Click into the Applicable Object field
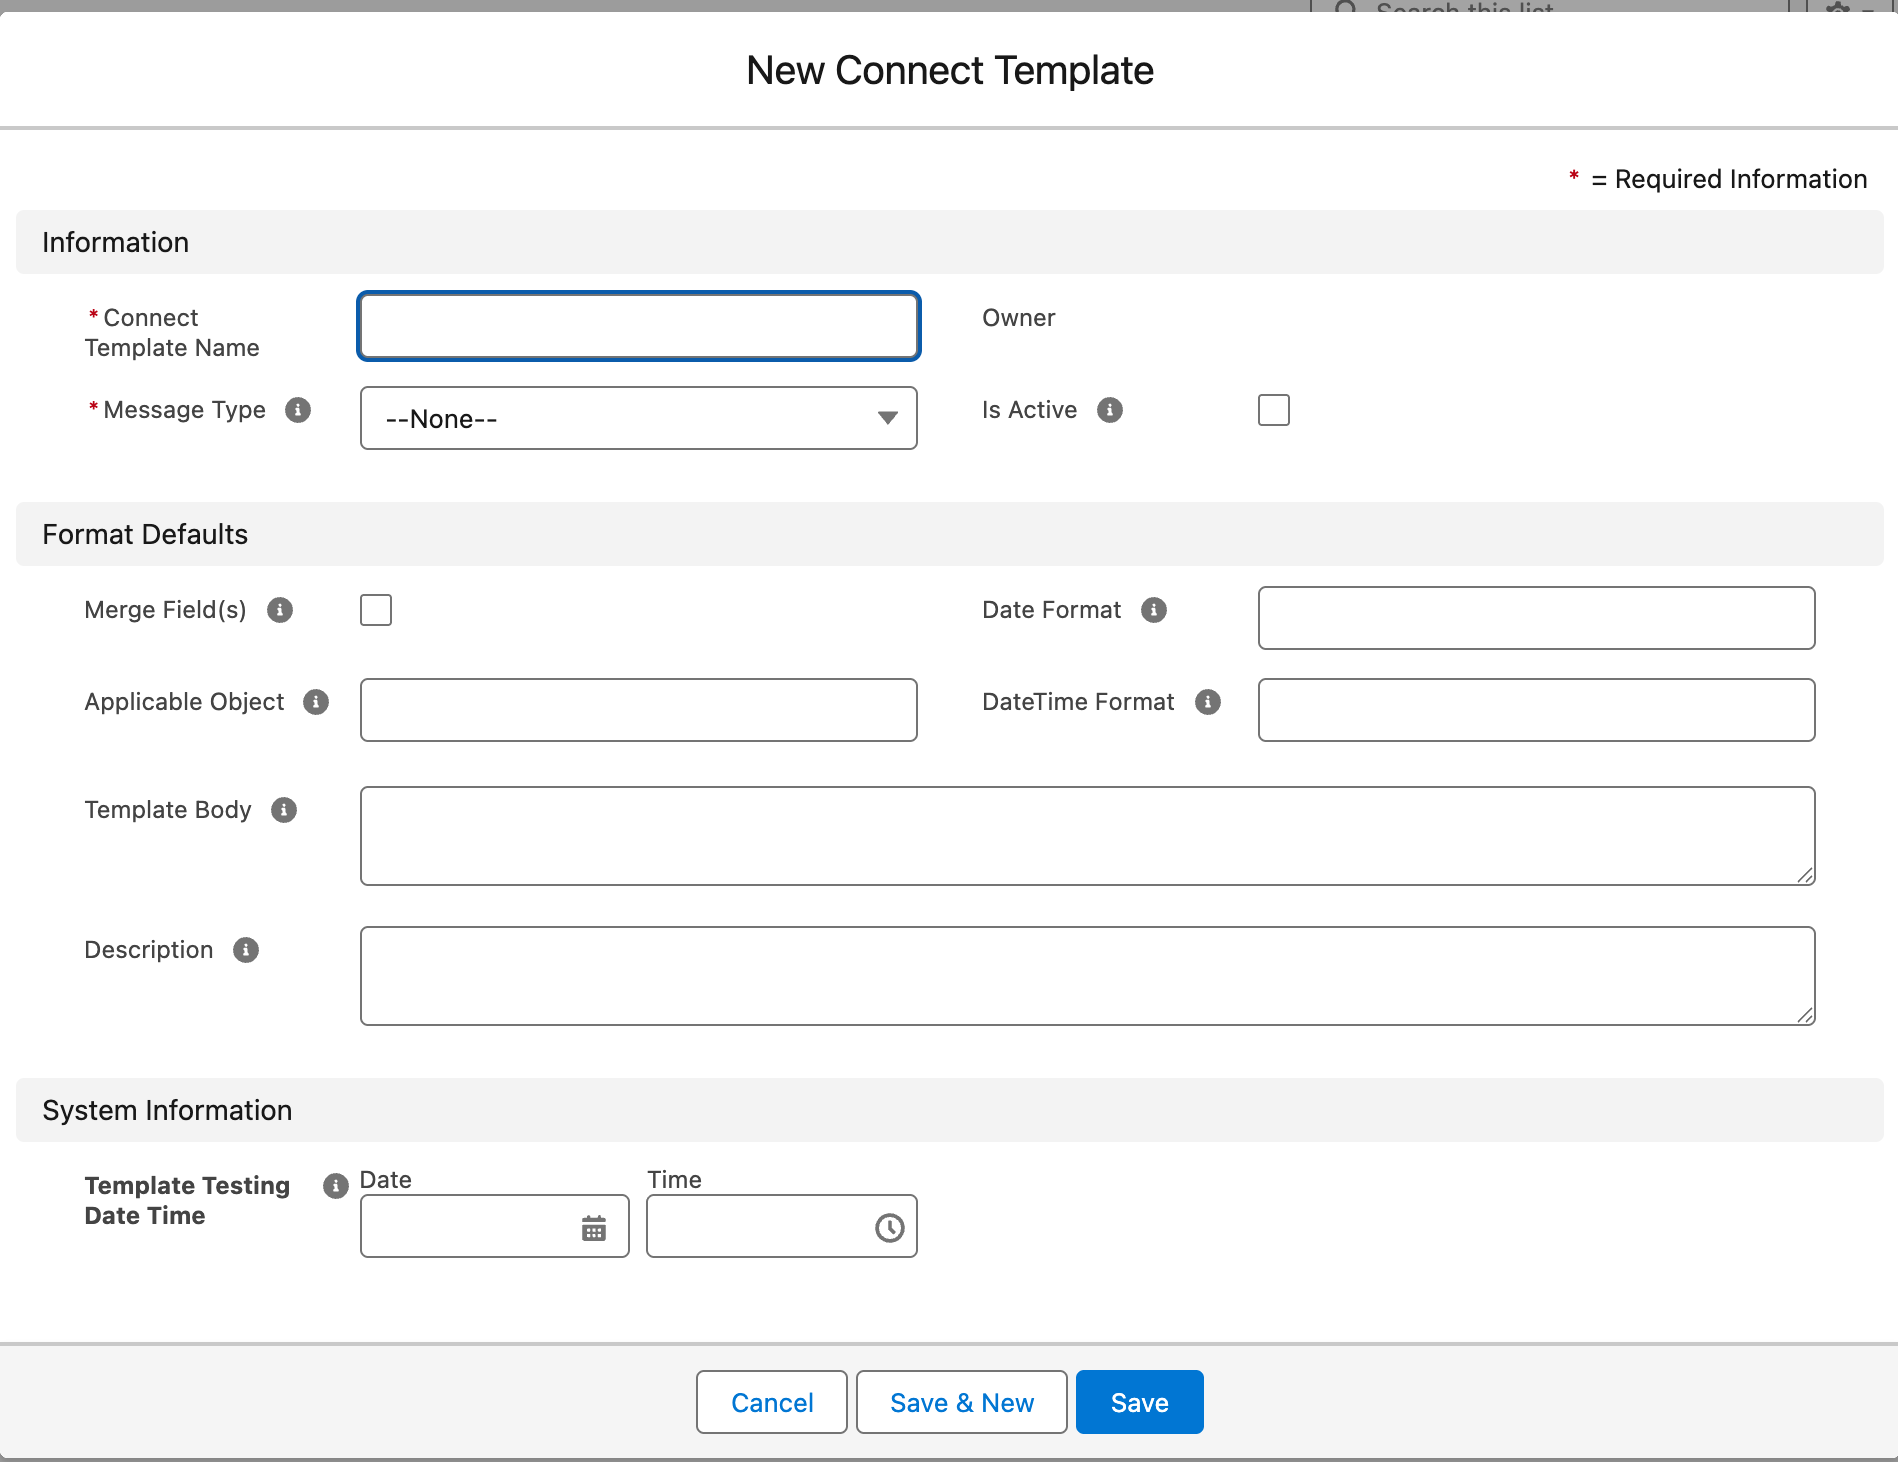1898x1462 pixels. pyautogui.click(x=639, y=710)
